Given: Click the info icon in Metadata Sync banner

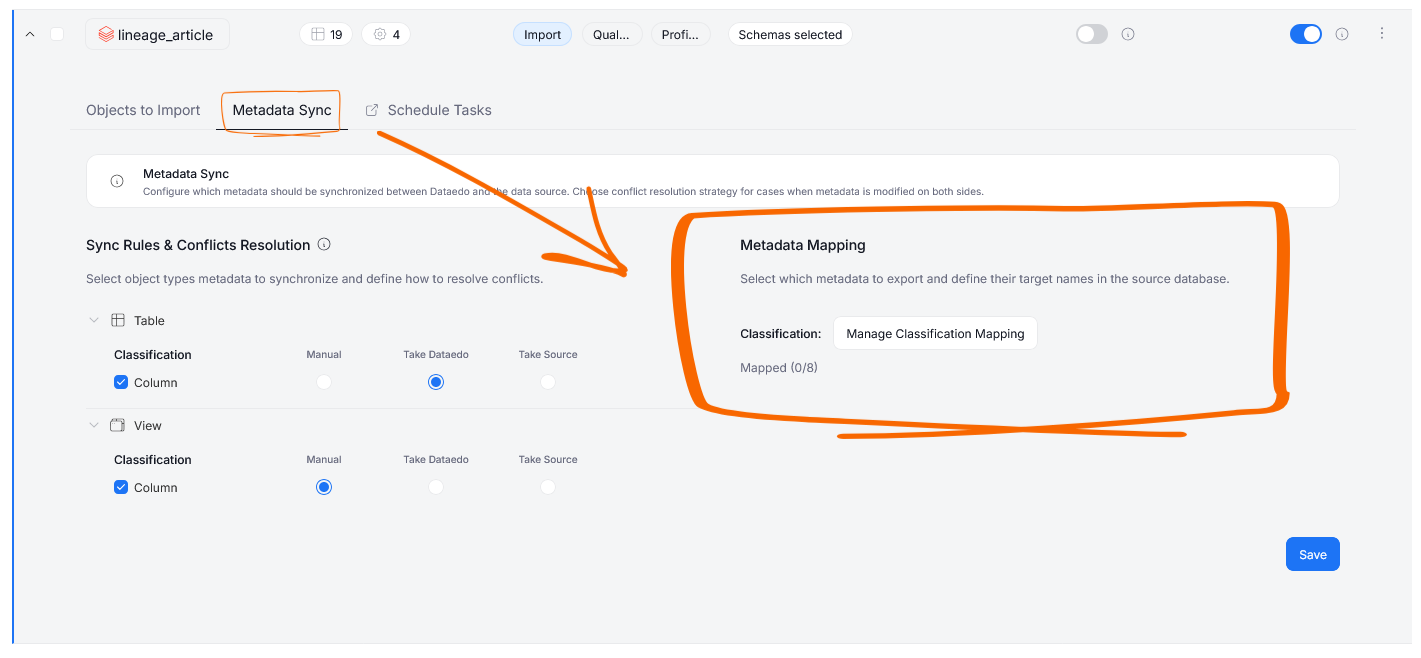Looking at the screenshot, I should (x=117, y=181).
